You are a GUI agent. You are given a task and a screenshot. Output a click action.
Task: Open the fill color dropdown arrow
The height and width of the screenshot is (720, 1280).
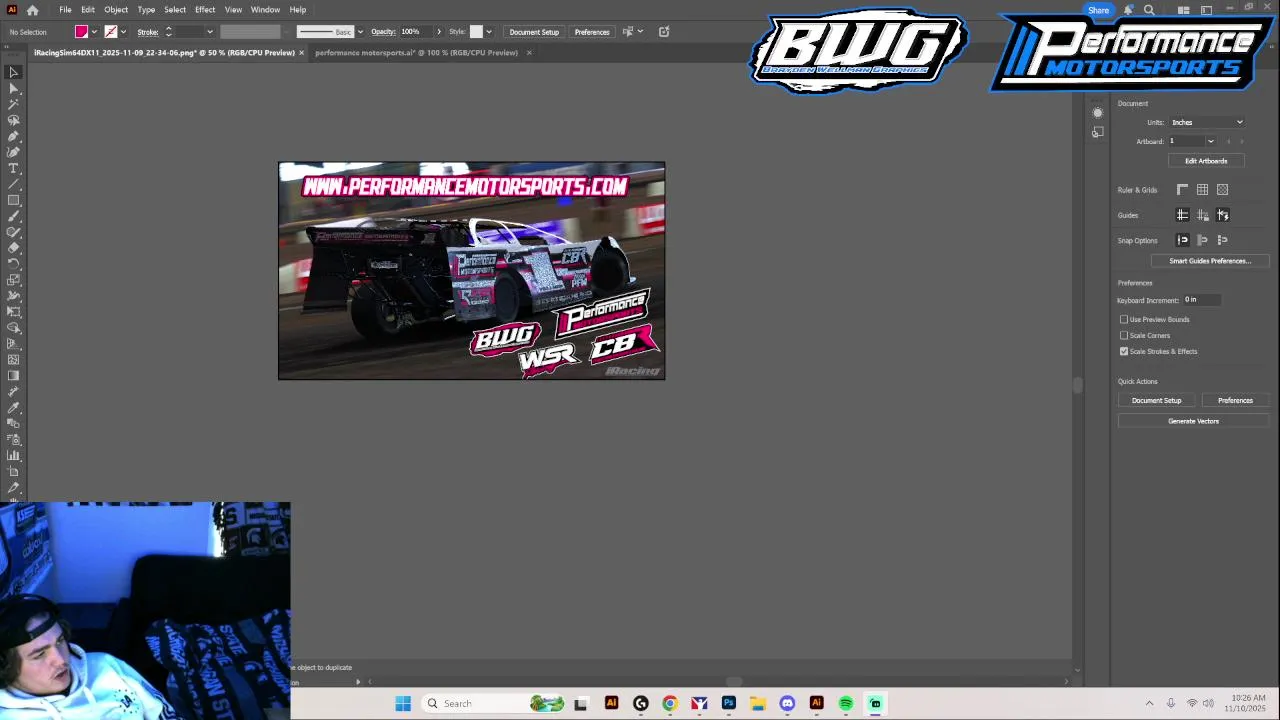(94, 32)
